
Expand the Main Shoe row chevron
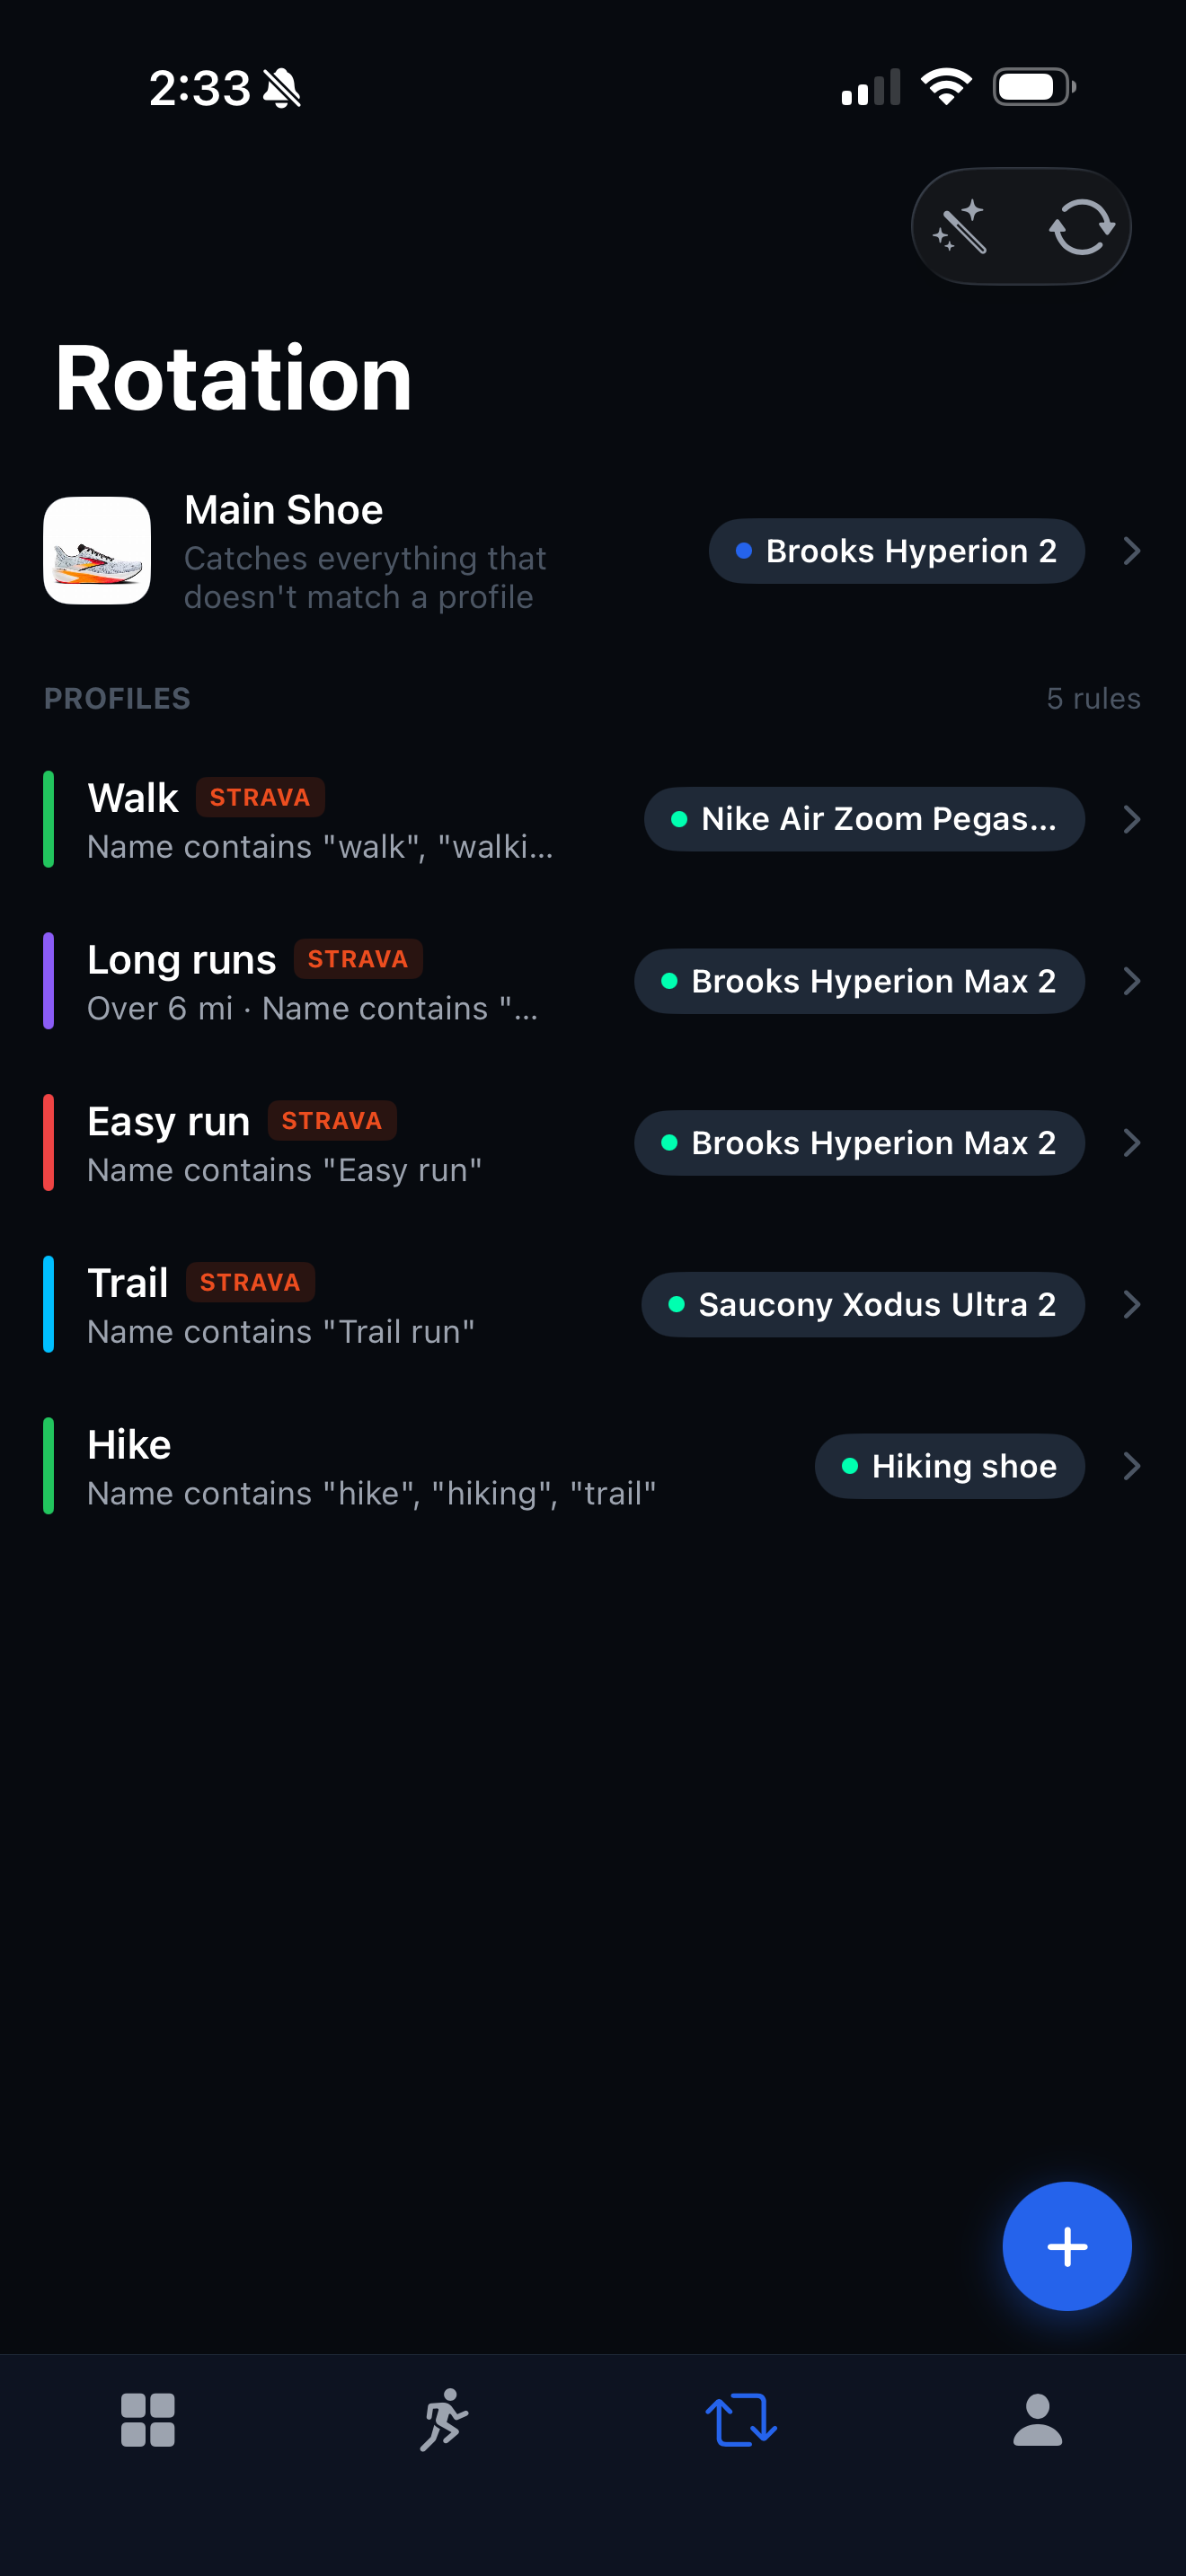(x=1131, y=551)
